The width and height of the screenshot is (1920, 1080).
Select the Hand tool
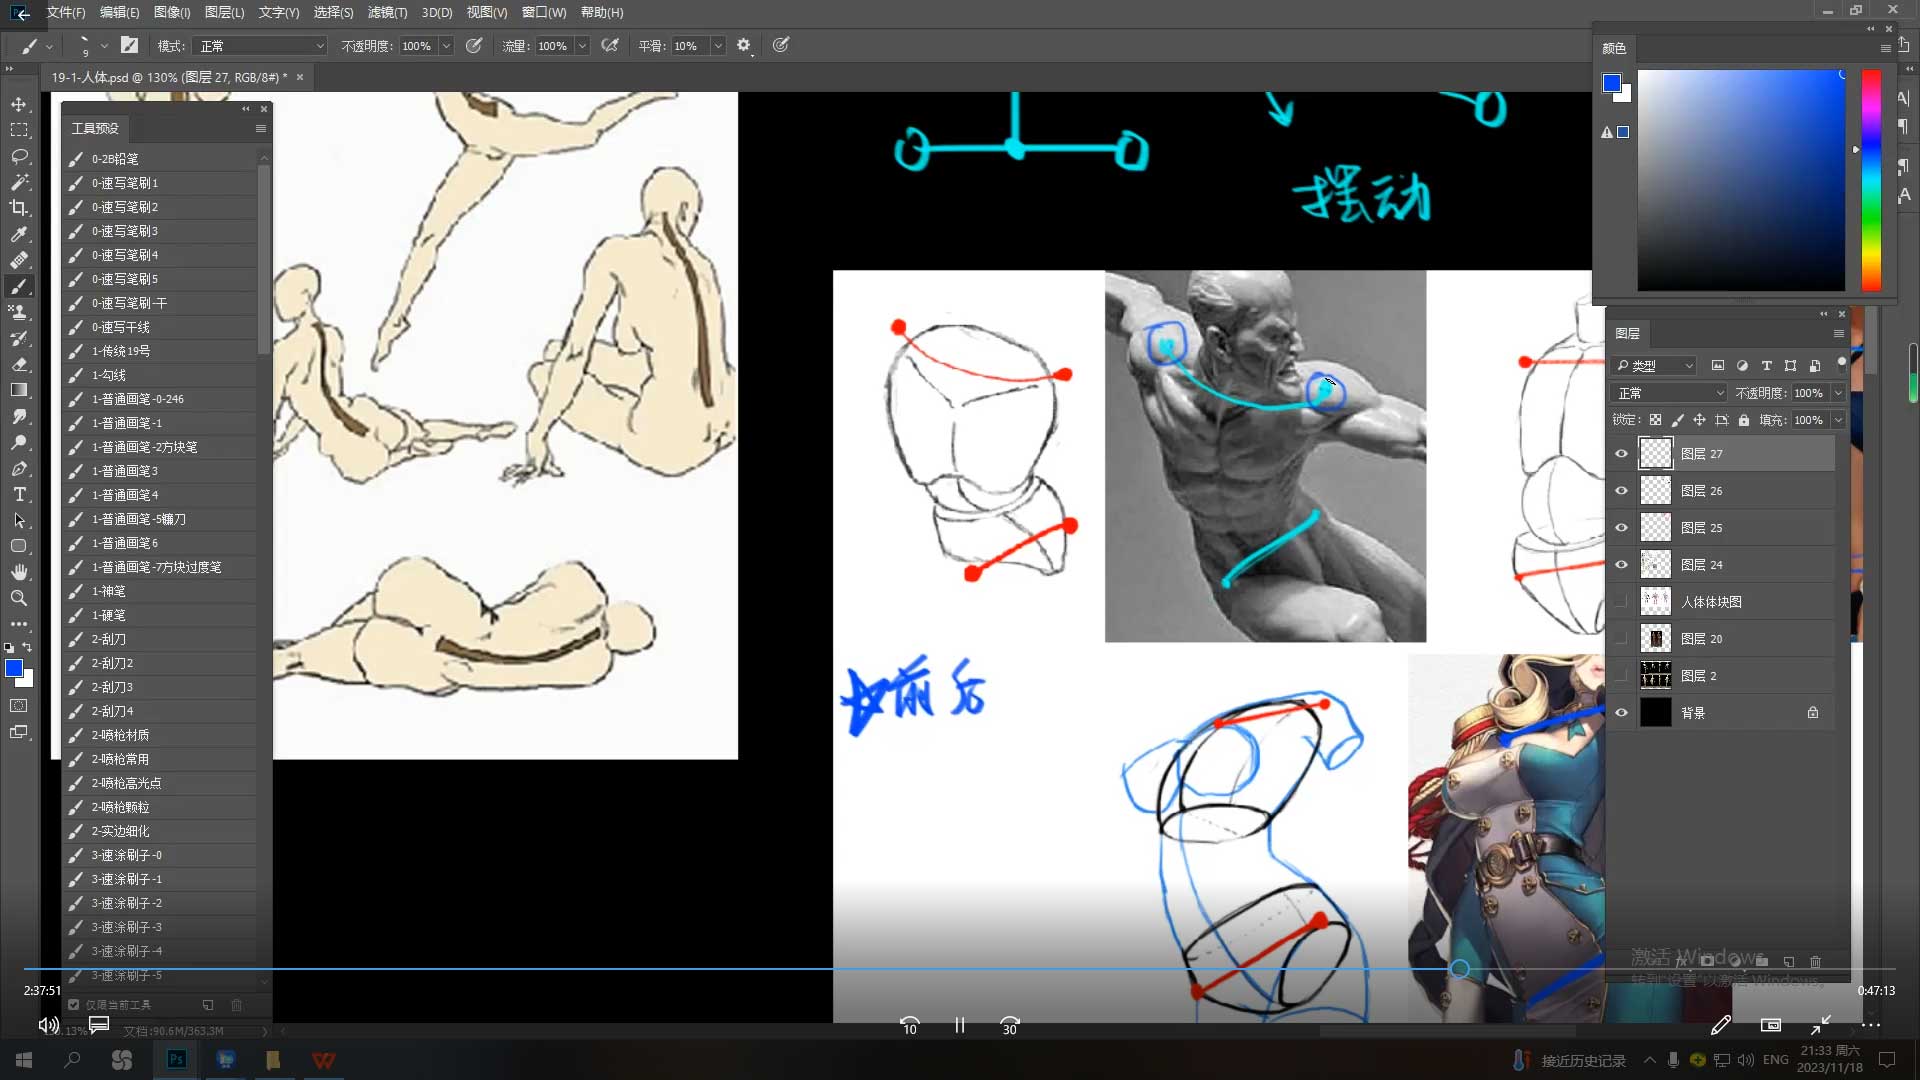click(x=19, y=572)
